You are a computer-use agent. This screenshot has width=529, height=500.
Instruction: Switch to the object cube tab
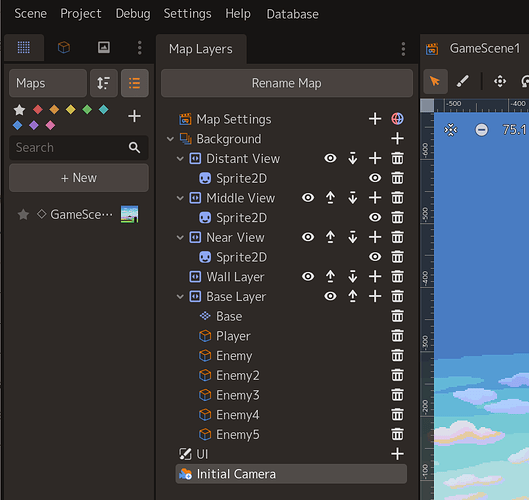[x=64, y=48]
